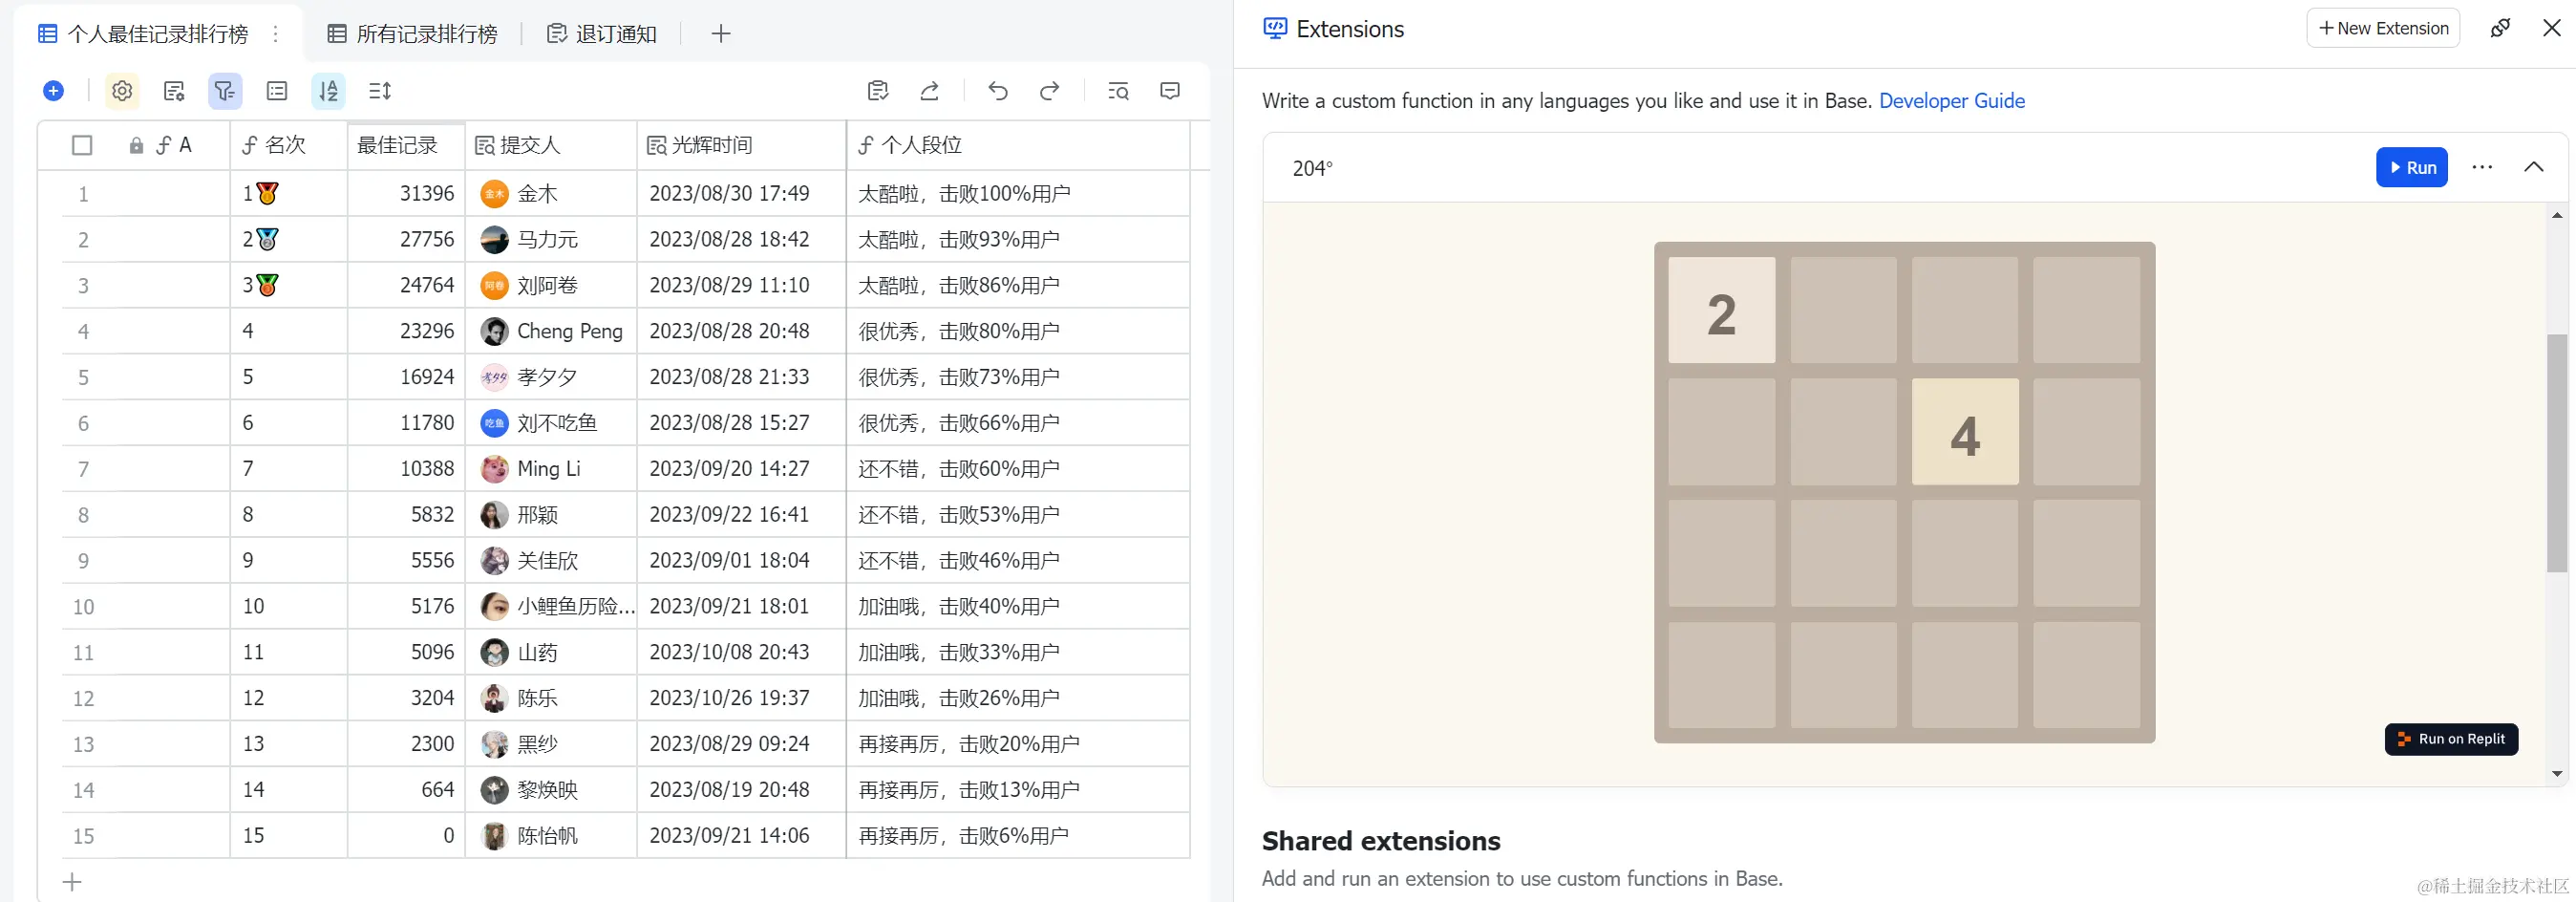
Task: Select the 金木 submitter cell
Action: point(551,194)
